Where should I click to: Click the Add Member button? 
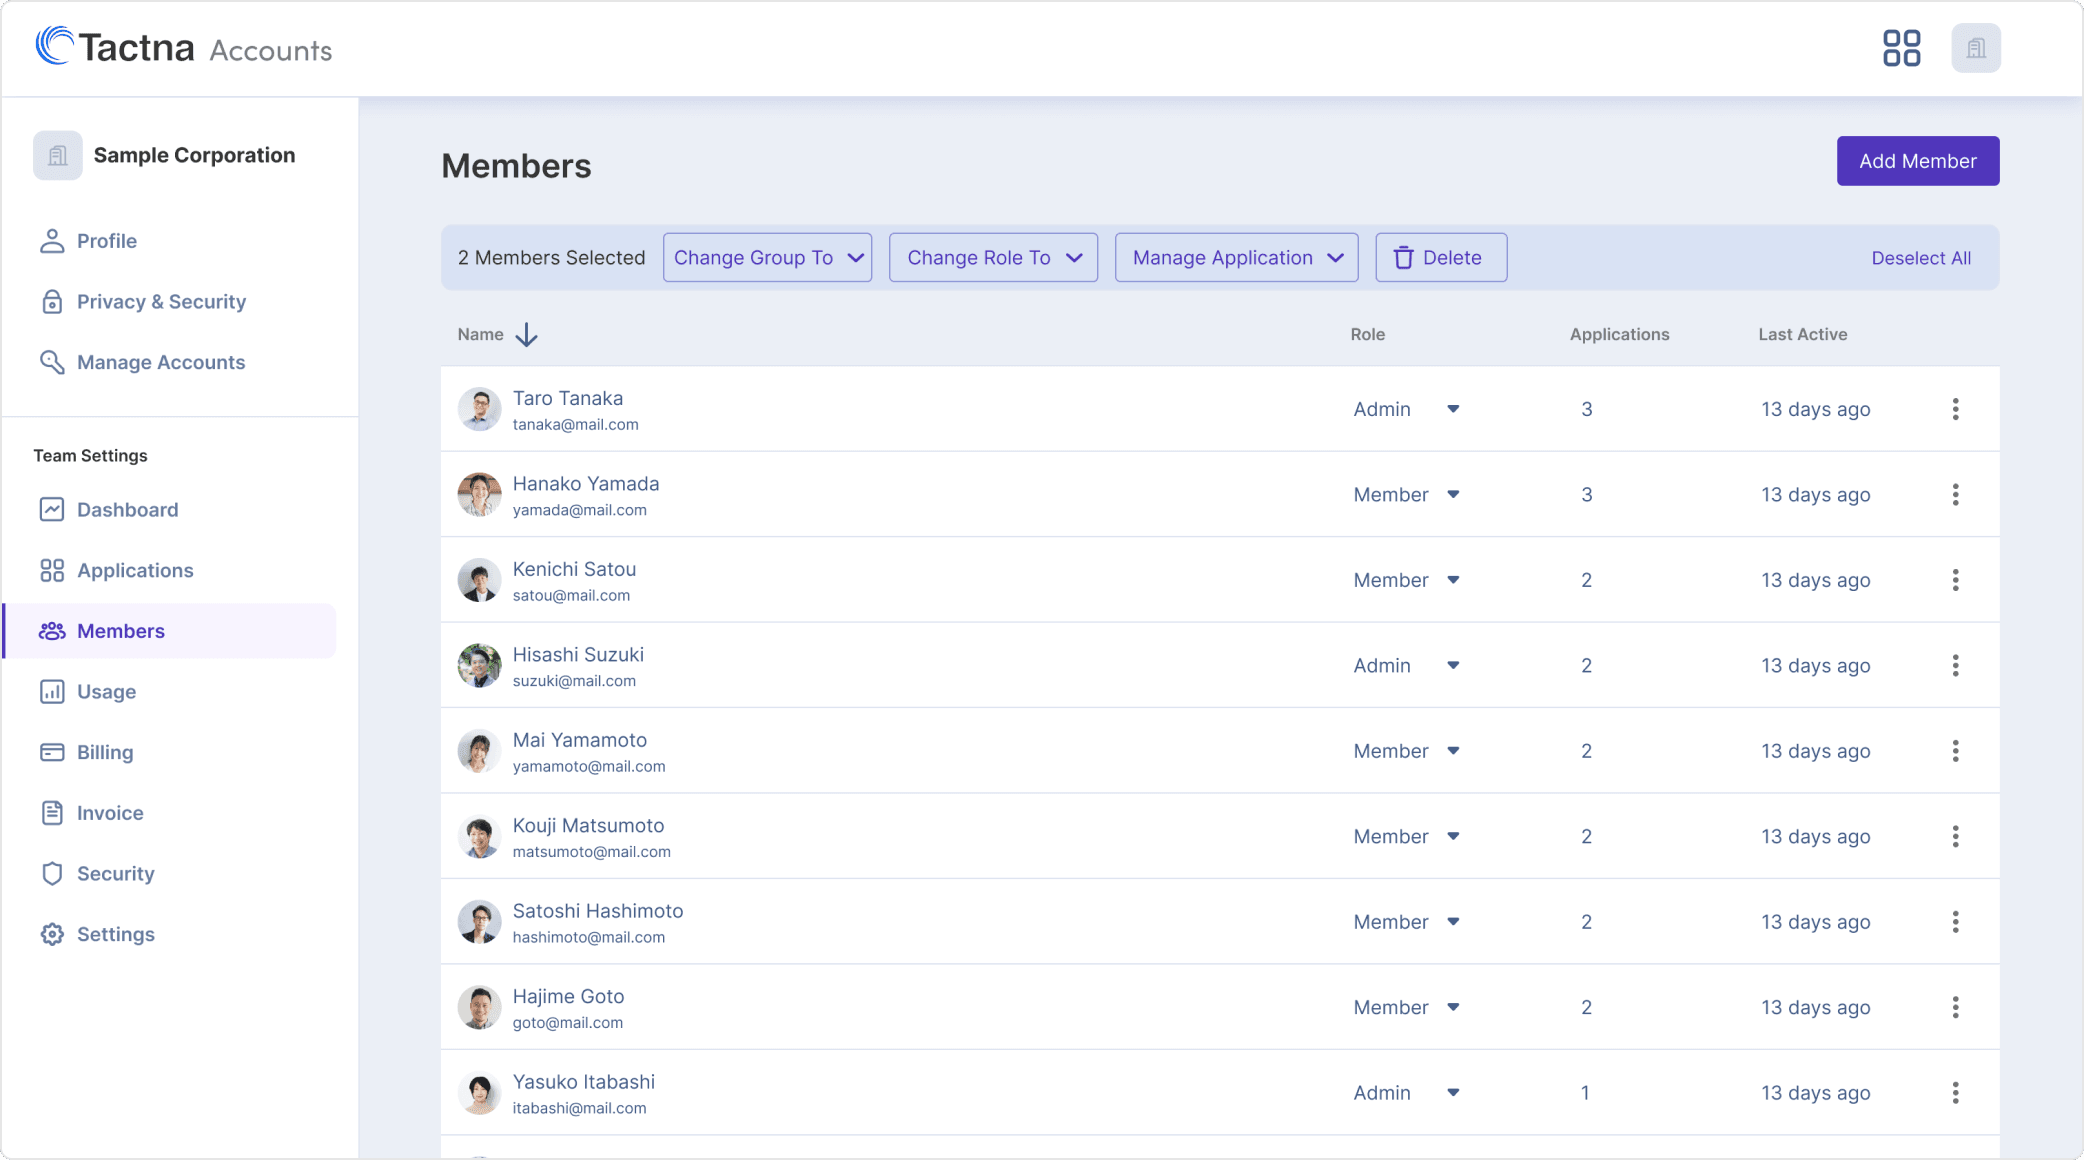(x=1917, y=161)
